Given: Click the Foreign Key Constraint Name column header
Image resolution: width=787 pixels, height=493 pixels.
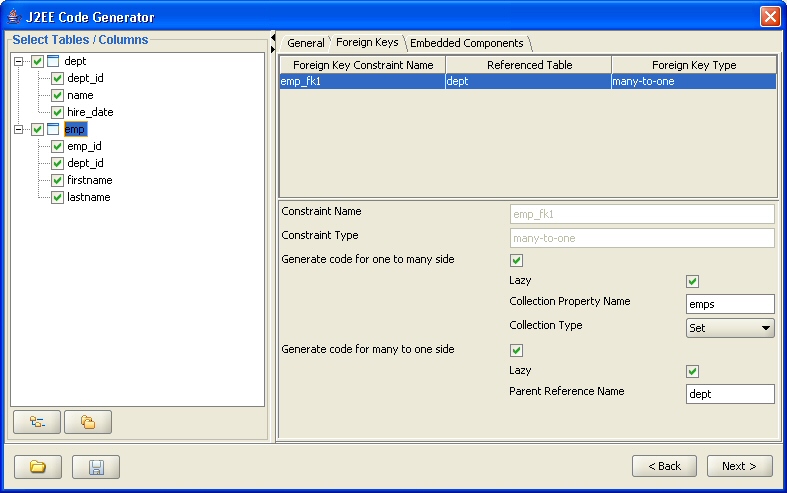Looking at the screenshot, I should [x=363, y=65].
